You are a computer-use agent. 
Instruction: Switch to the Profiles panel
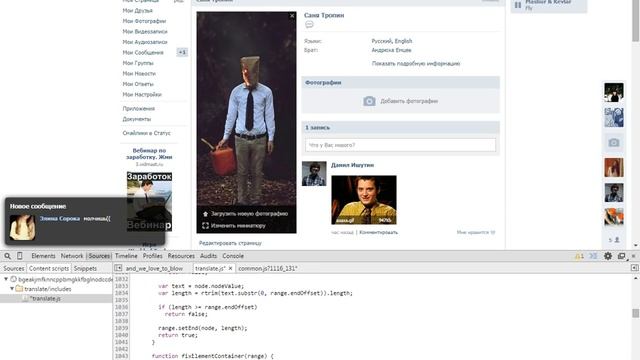(153, 256)
